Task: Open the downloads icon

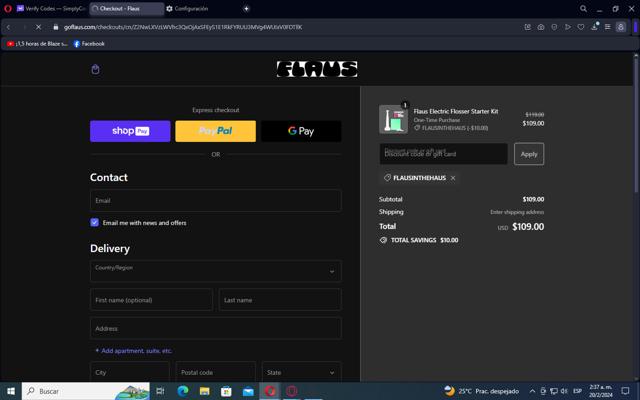Action: click(594, 27)
